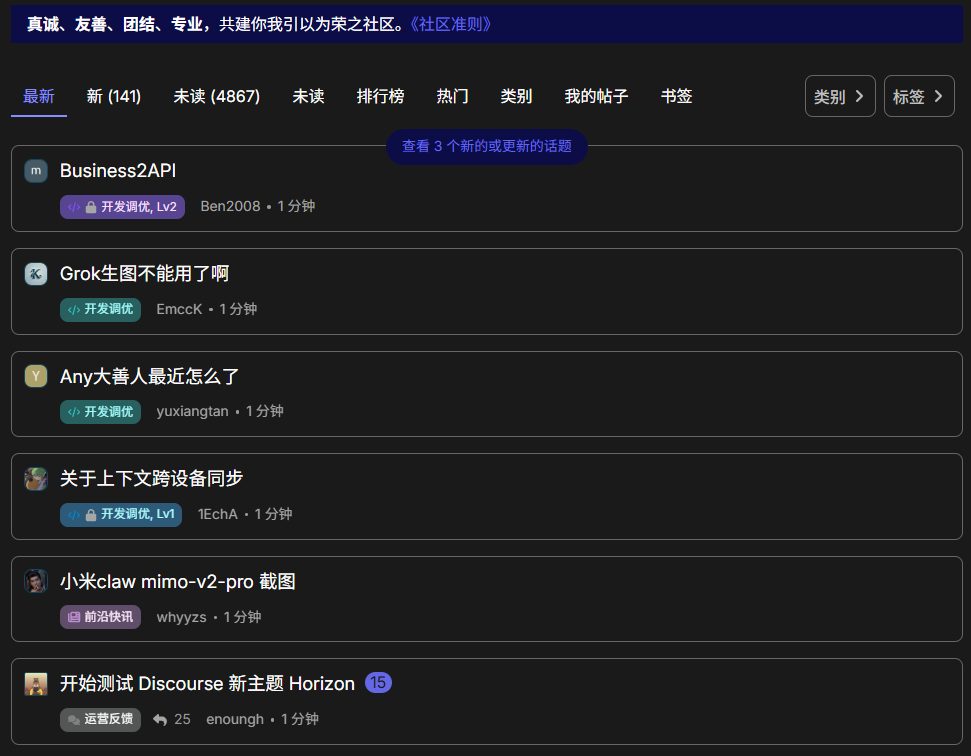This screenshot has width=971, height=756.
Task: Click username Ben2008
Action: coord(230,206)
